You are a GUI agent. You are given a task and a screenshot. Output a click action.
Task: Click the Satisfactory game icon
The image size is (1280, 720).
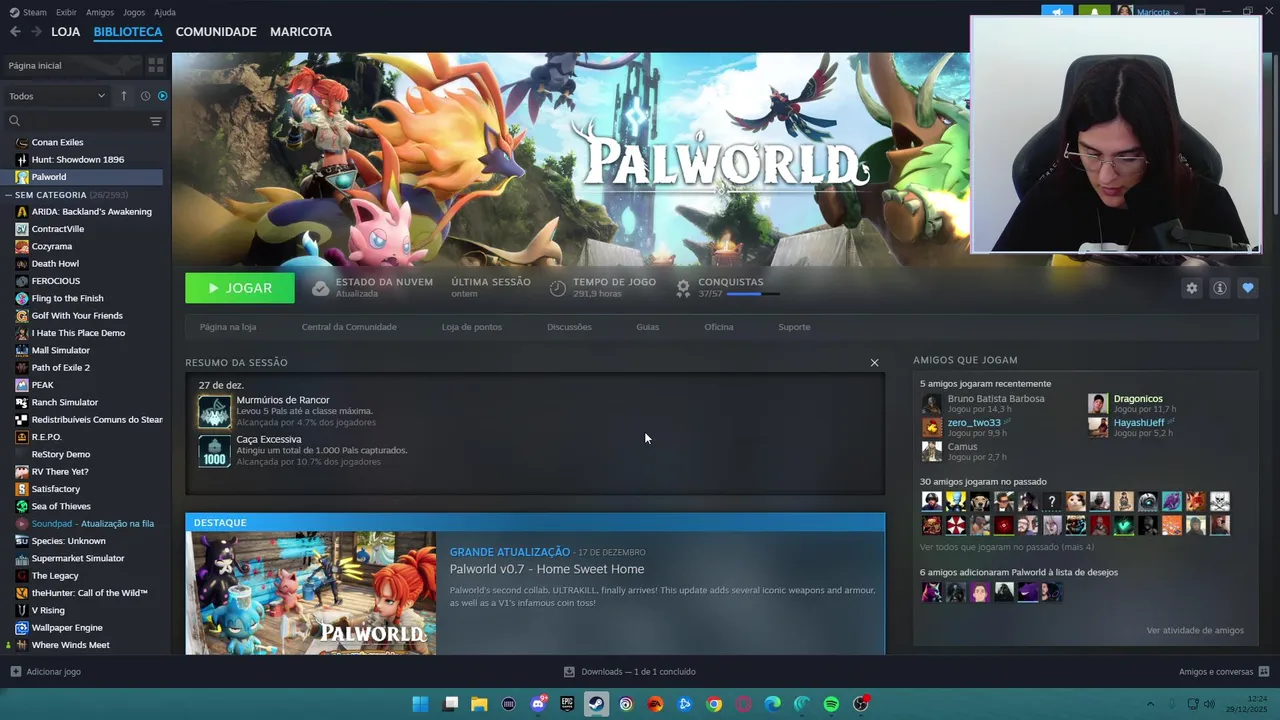[22, 489]
